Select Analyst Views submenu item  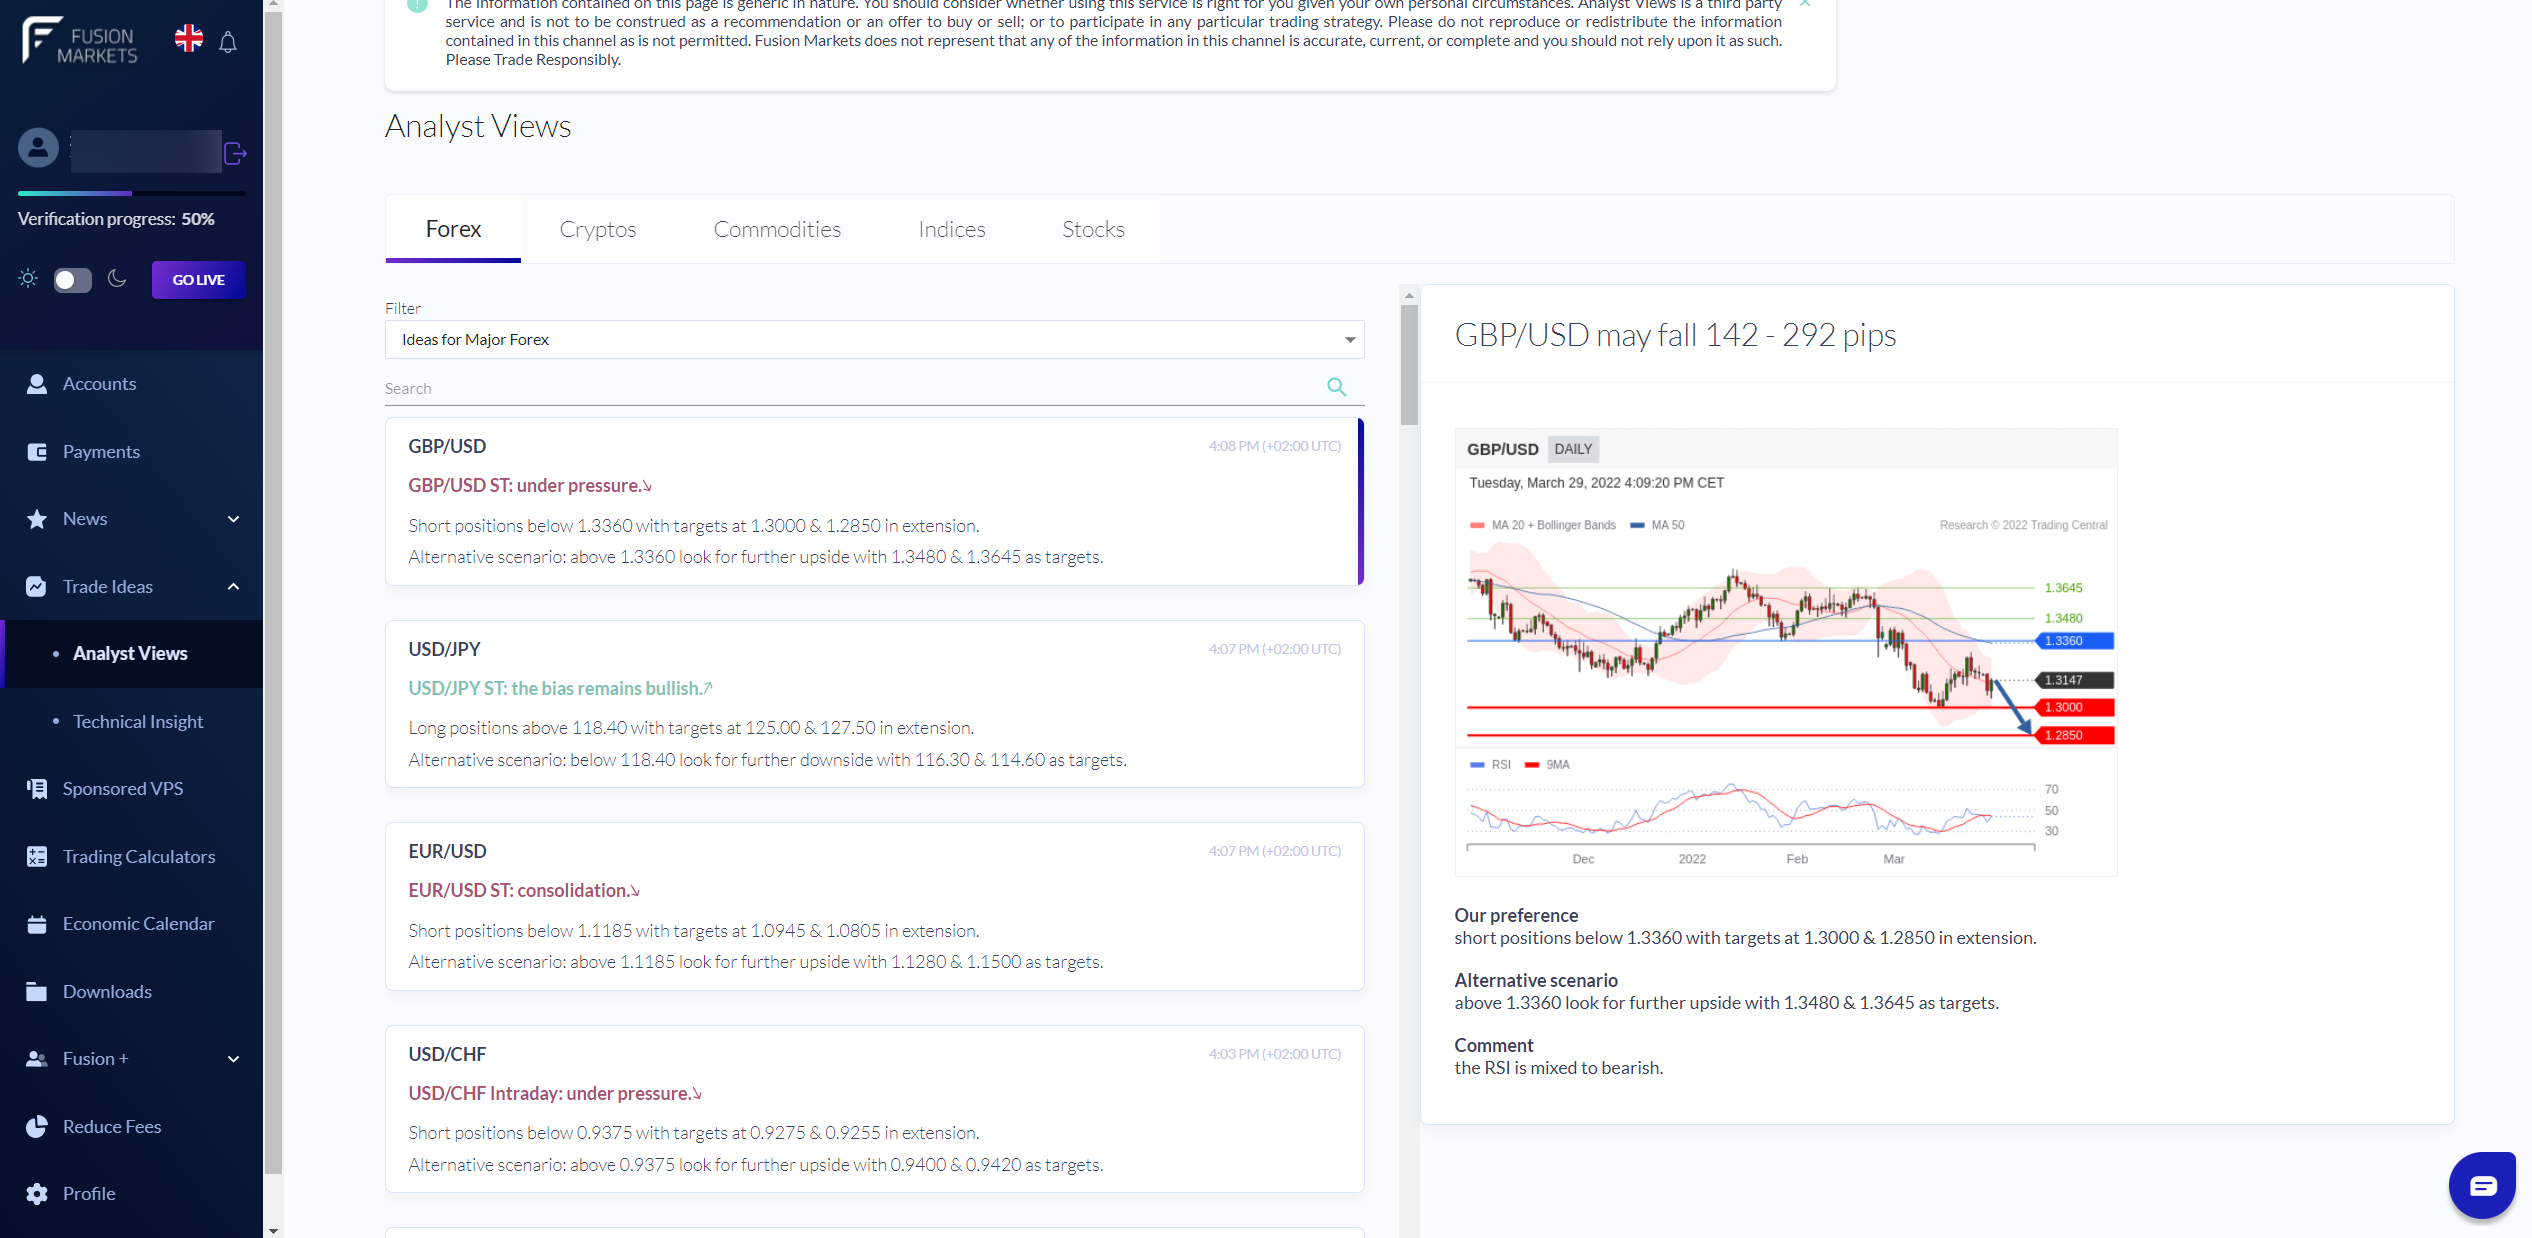tap(132, 654)
